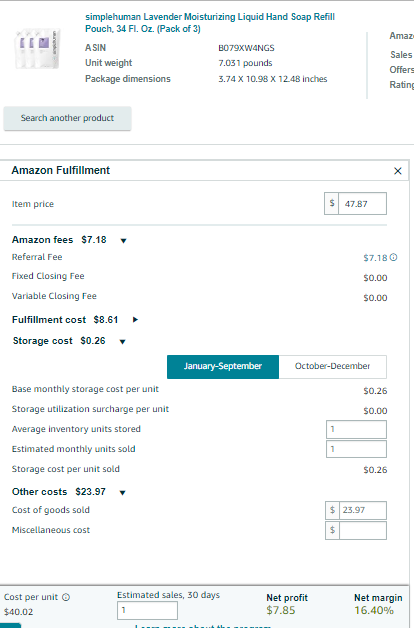This screenshot has width=414, height=628.
Task: Click the dollar sign beside Miscellaneous cost
Action: point(332,530)
